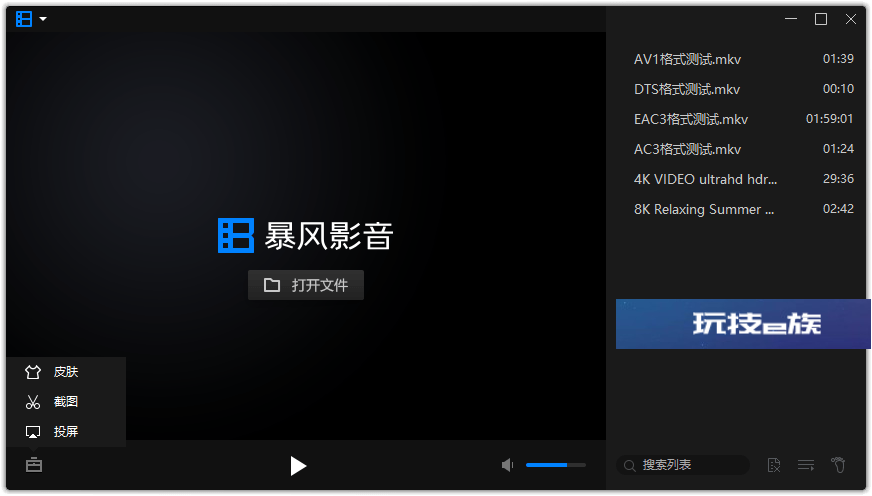
Task: Click the footprint history clear icon
Action: (838, 464)
